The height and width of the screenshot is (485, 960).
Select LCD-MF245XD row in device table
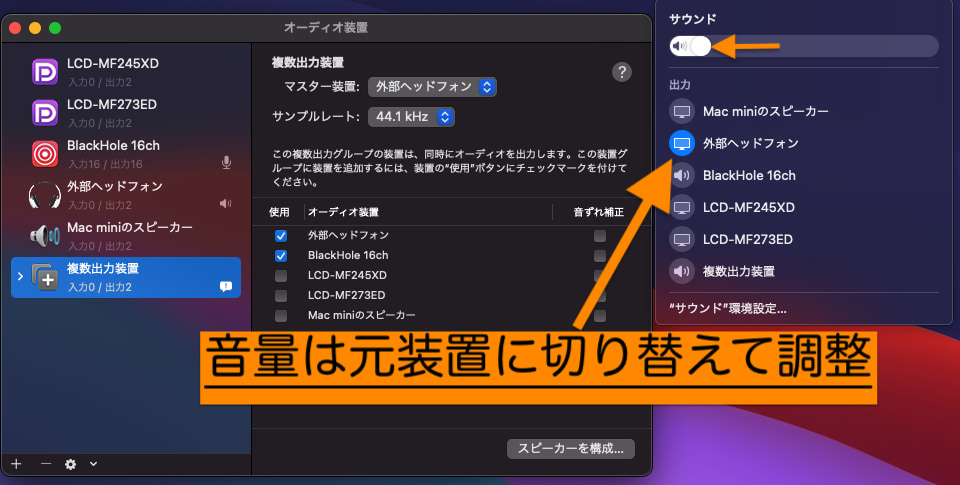pos(451,276)
